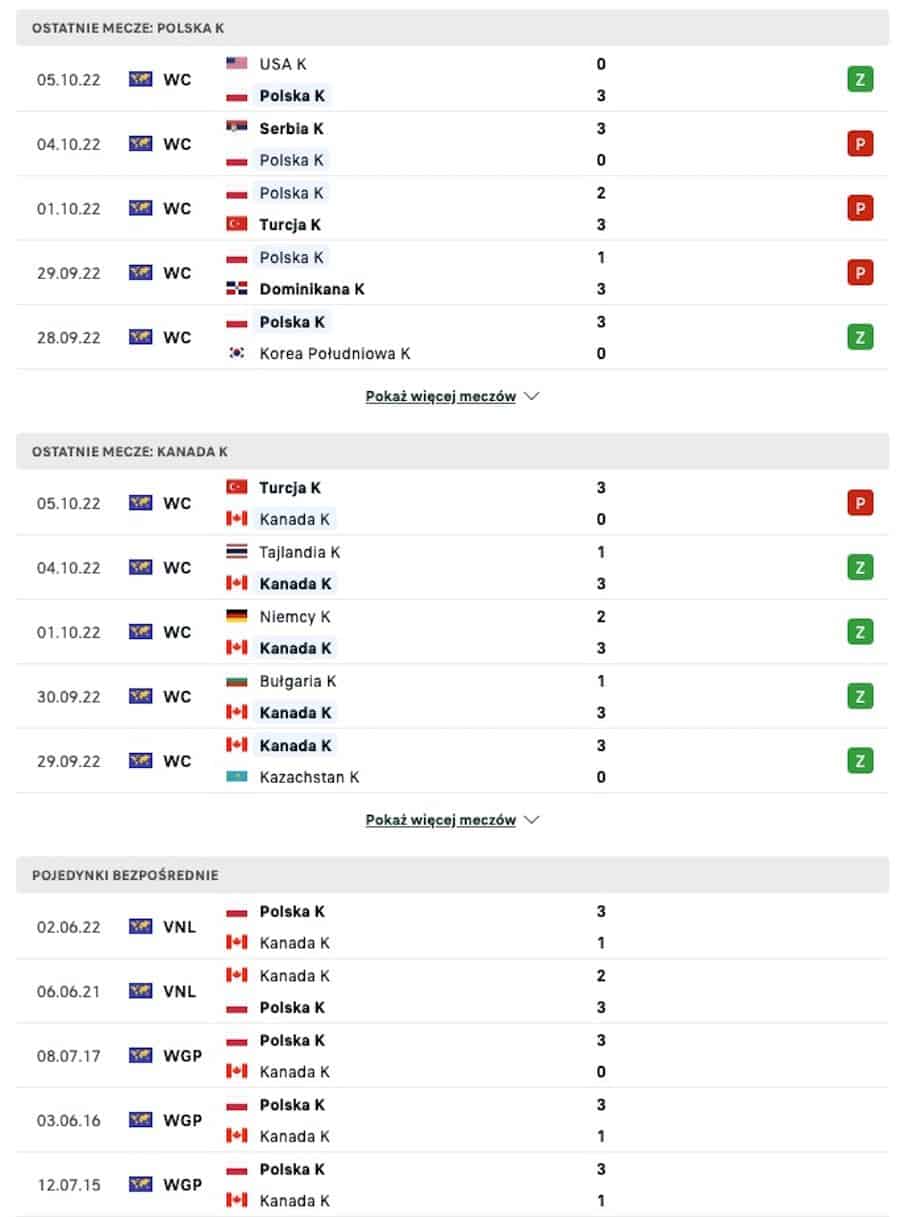
Task: Click the world map icon for 02.06.22 VNL match
Action: click(141, 927)
